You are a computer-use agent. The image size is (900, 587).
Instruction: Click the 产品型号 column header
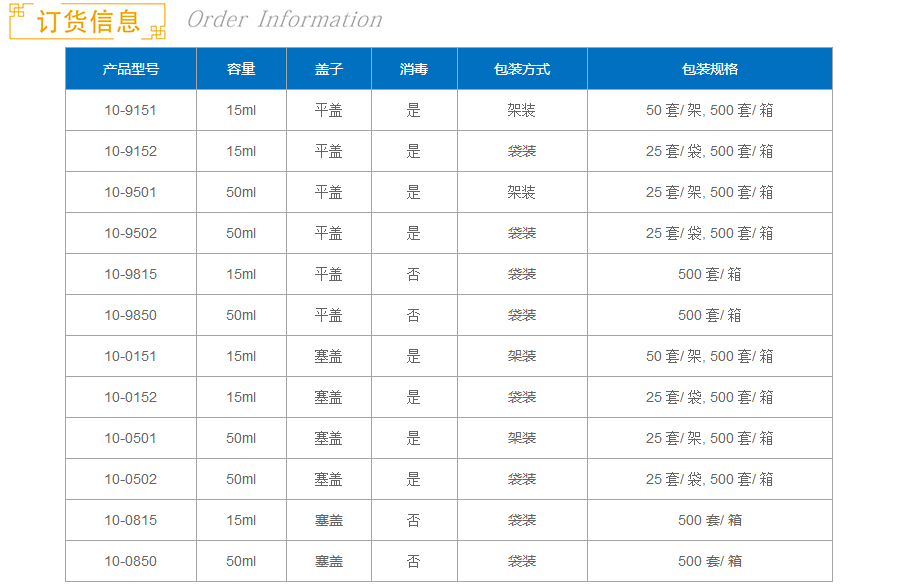tap(130, 69)
